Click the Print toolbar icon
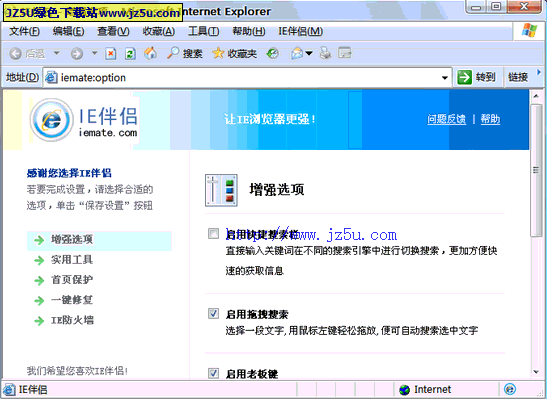 [x=325, y=53]
